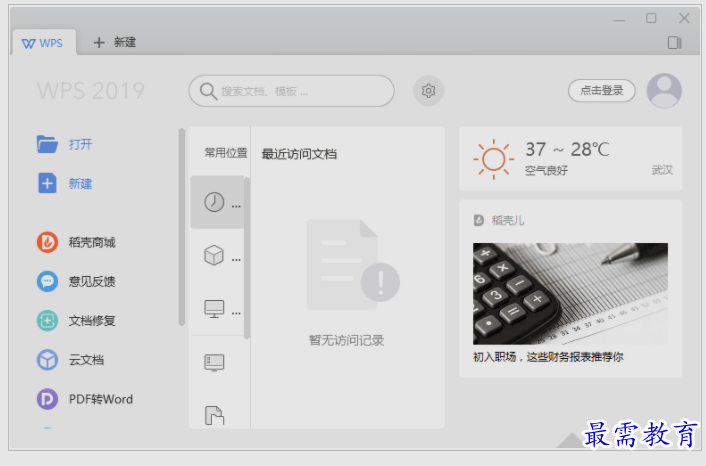Screen dimensions: 706x466
Task: Click the 文档修复 label
Action: [x=92, y=321]
